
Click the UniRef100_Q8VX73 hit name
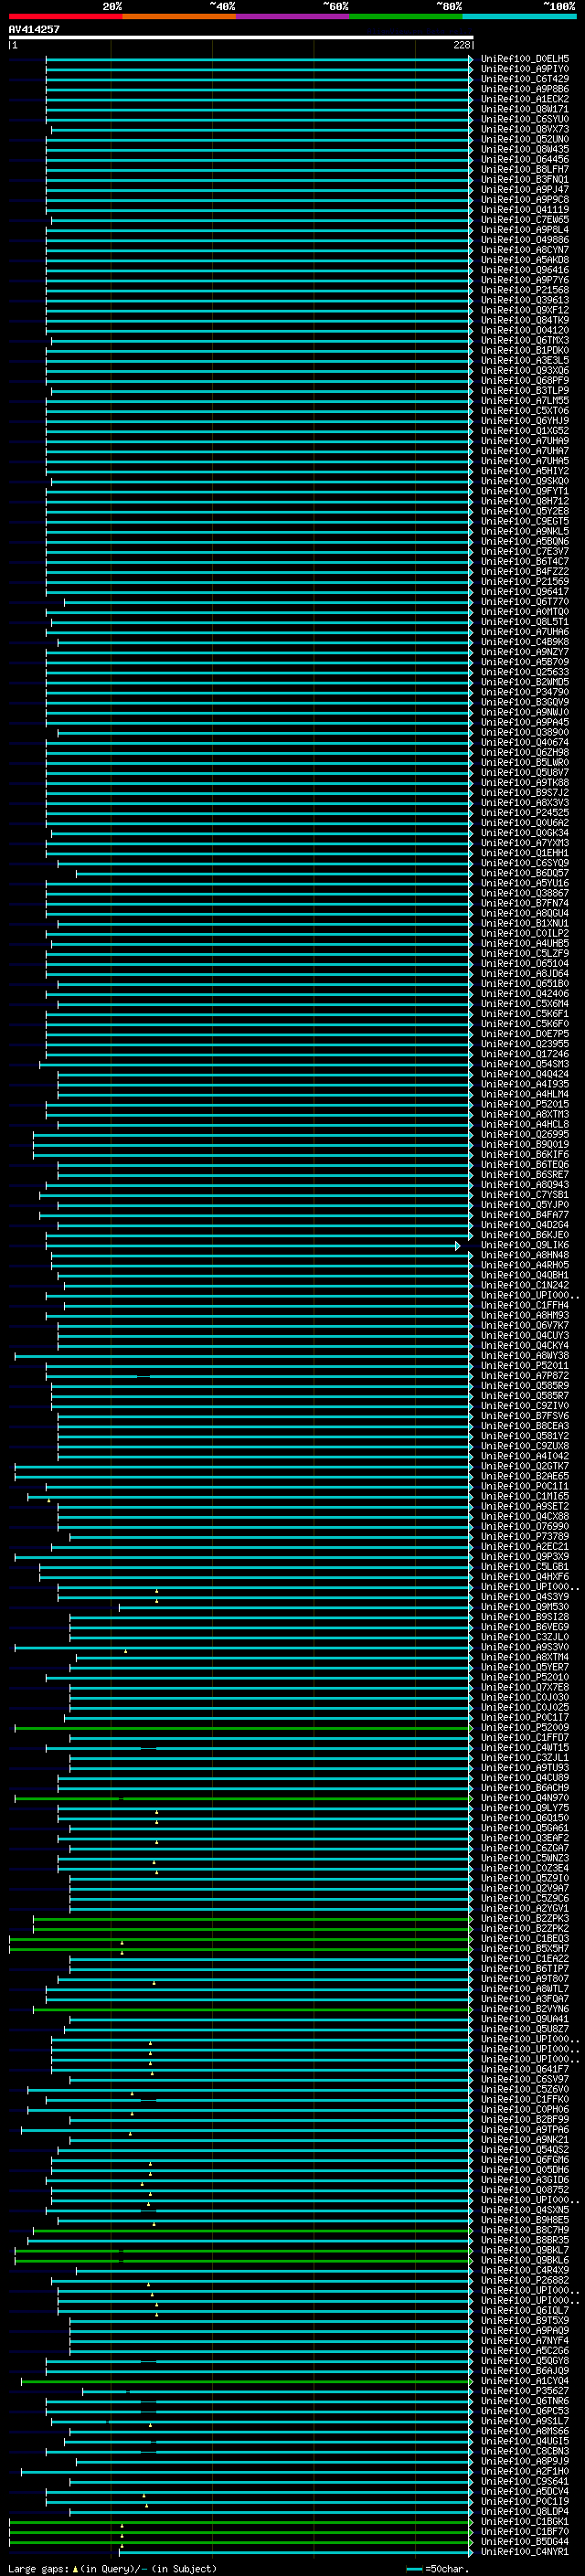tap(524, 129)
